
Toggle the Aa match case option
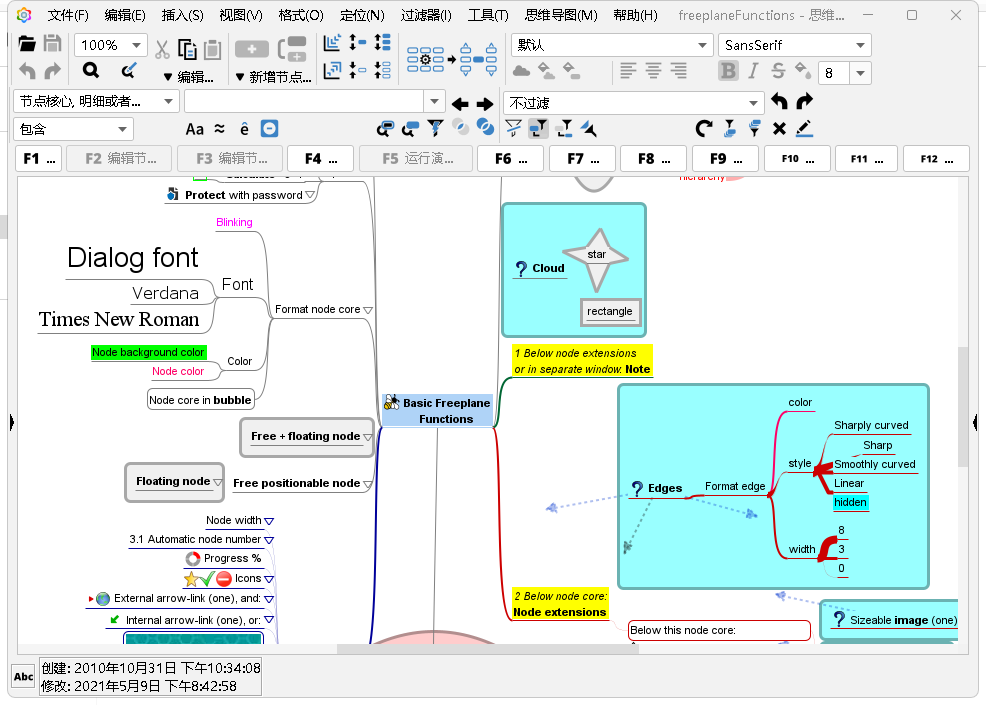[195, 129]
